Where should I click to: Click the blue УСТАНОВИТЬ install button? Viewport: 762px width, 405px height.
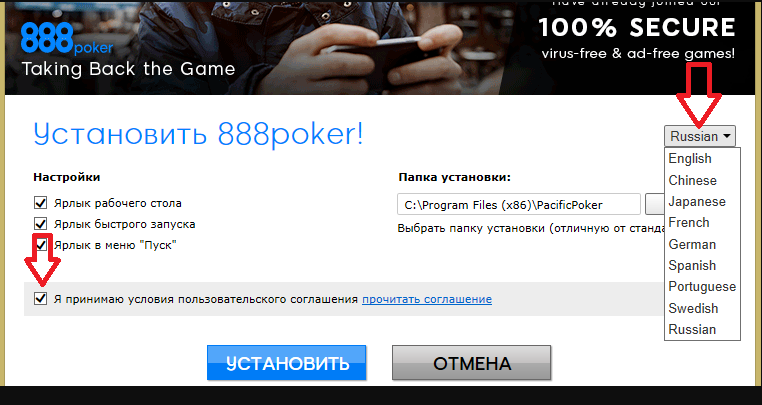click(x=286, y=363)
